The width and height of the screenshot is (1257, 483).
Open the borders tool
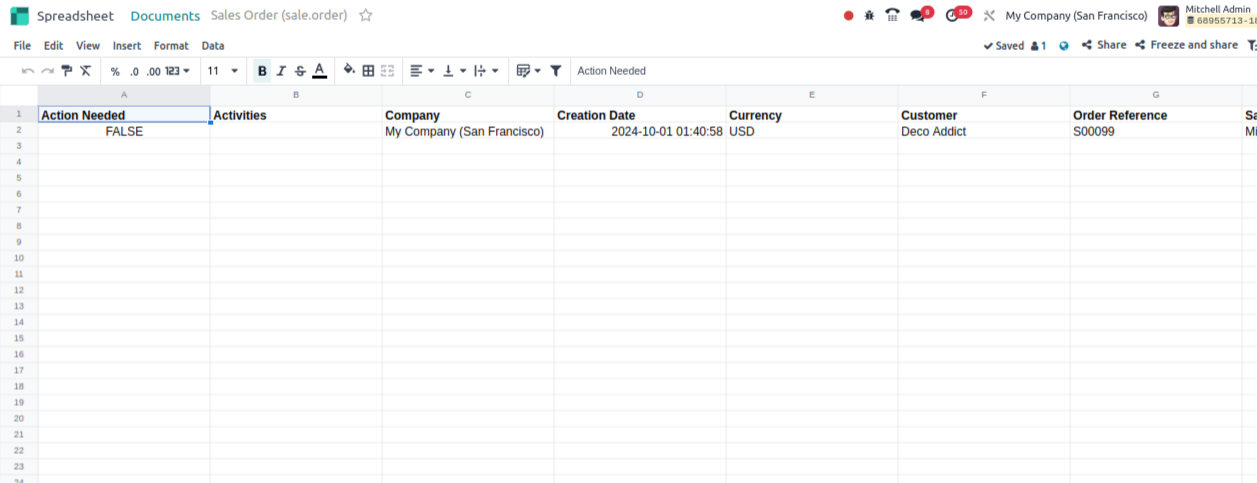coord(368,71)
